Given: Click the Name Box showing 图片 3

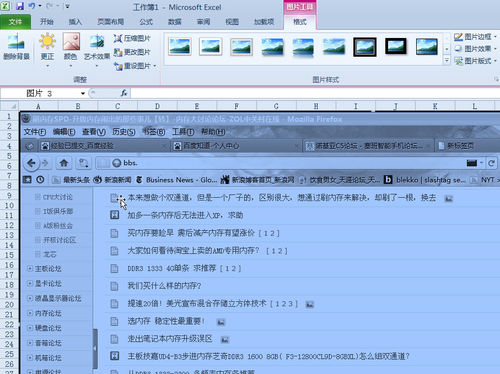Looking at the screenshot, I should click(39, 93).
